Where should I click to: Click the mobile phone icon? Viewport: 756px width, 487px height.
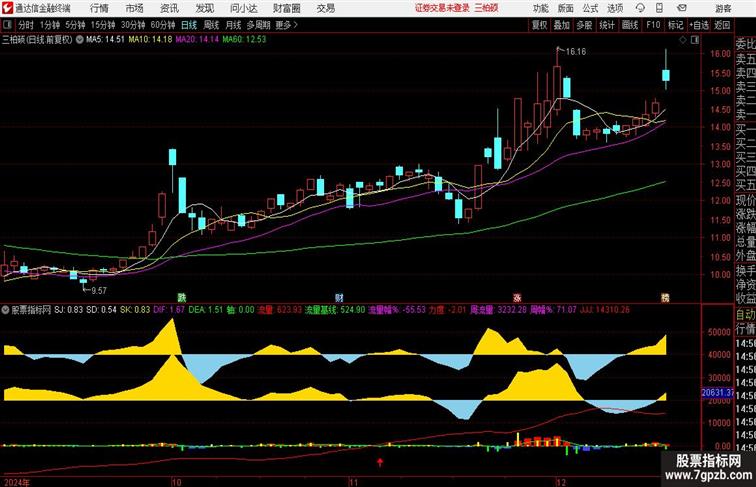tap(660, 8)
